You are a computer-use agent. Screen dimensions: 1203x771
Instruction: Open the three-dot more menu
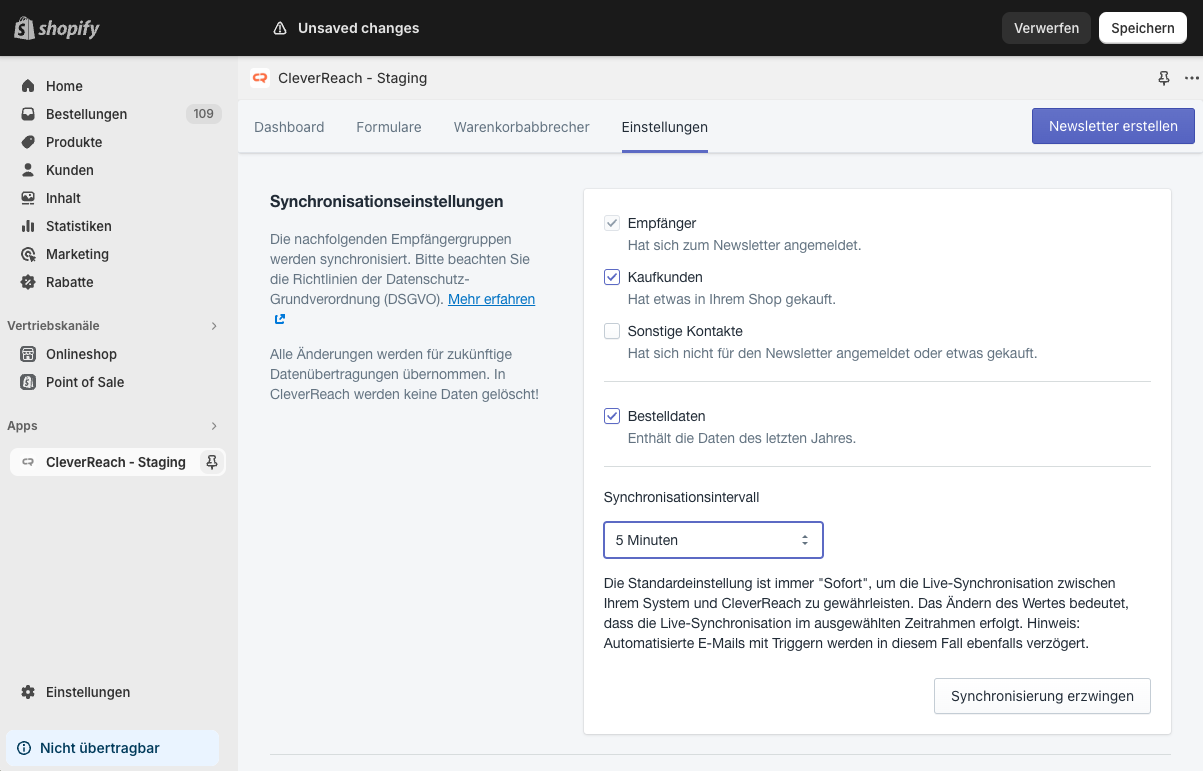[x=1191, y=78]
